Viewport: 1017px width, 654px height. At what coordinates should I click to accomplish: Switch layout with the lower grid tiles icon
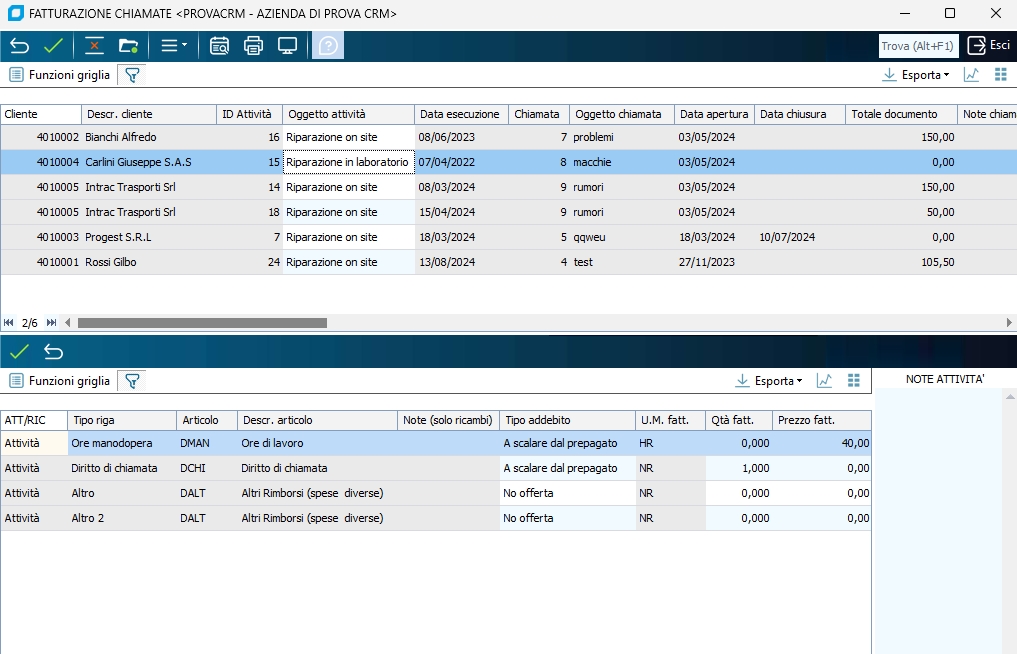tap(853, 381)
